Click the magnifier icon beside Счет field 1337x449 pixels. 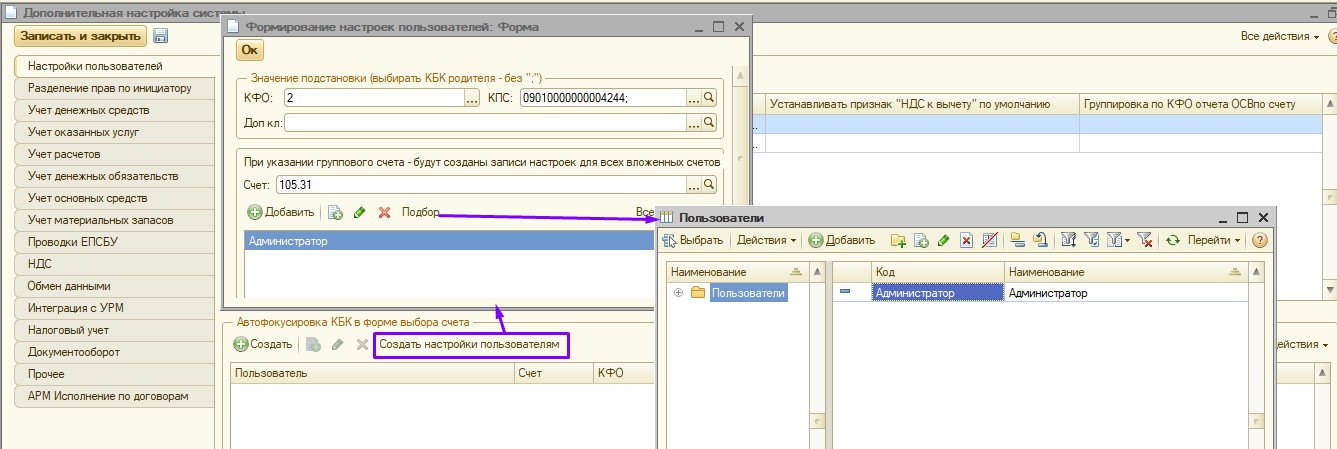click(710, 185)
